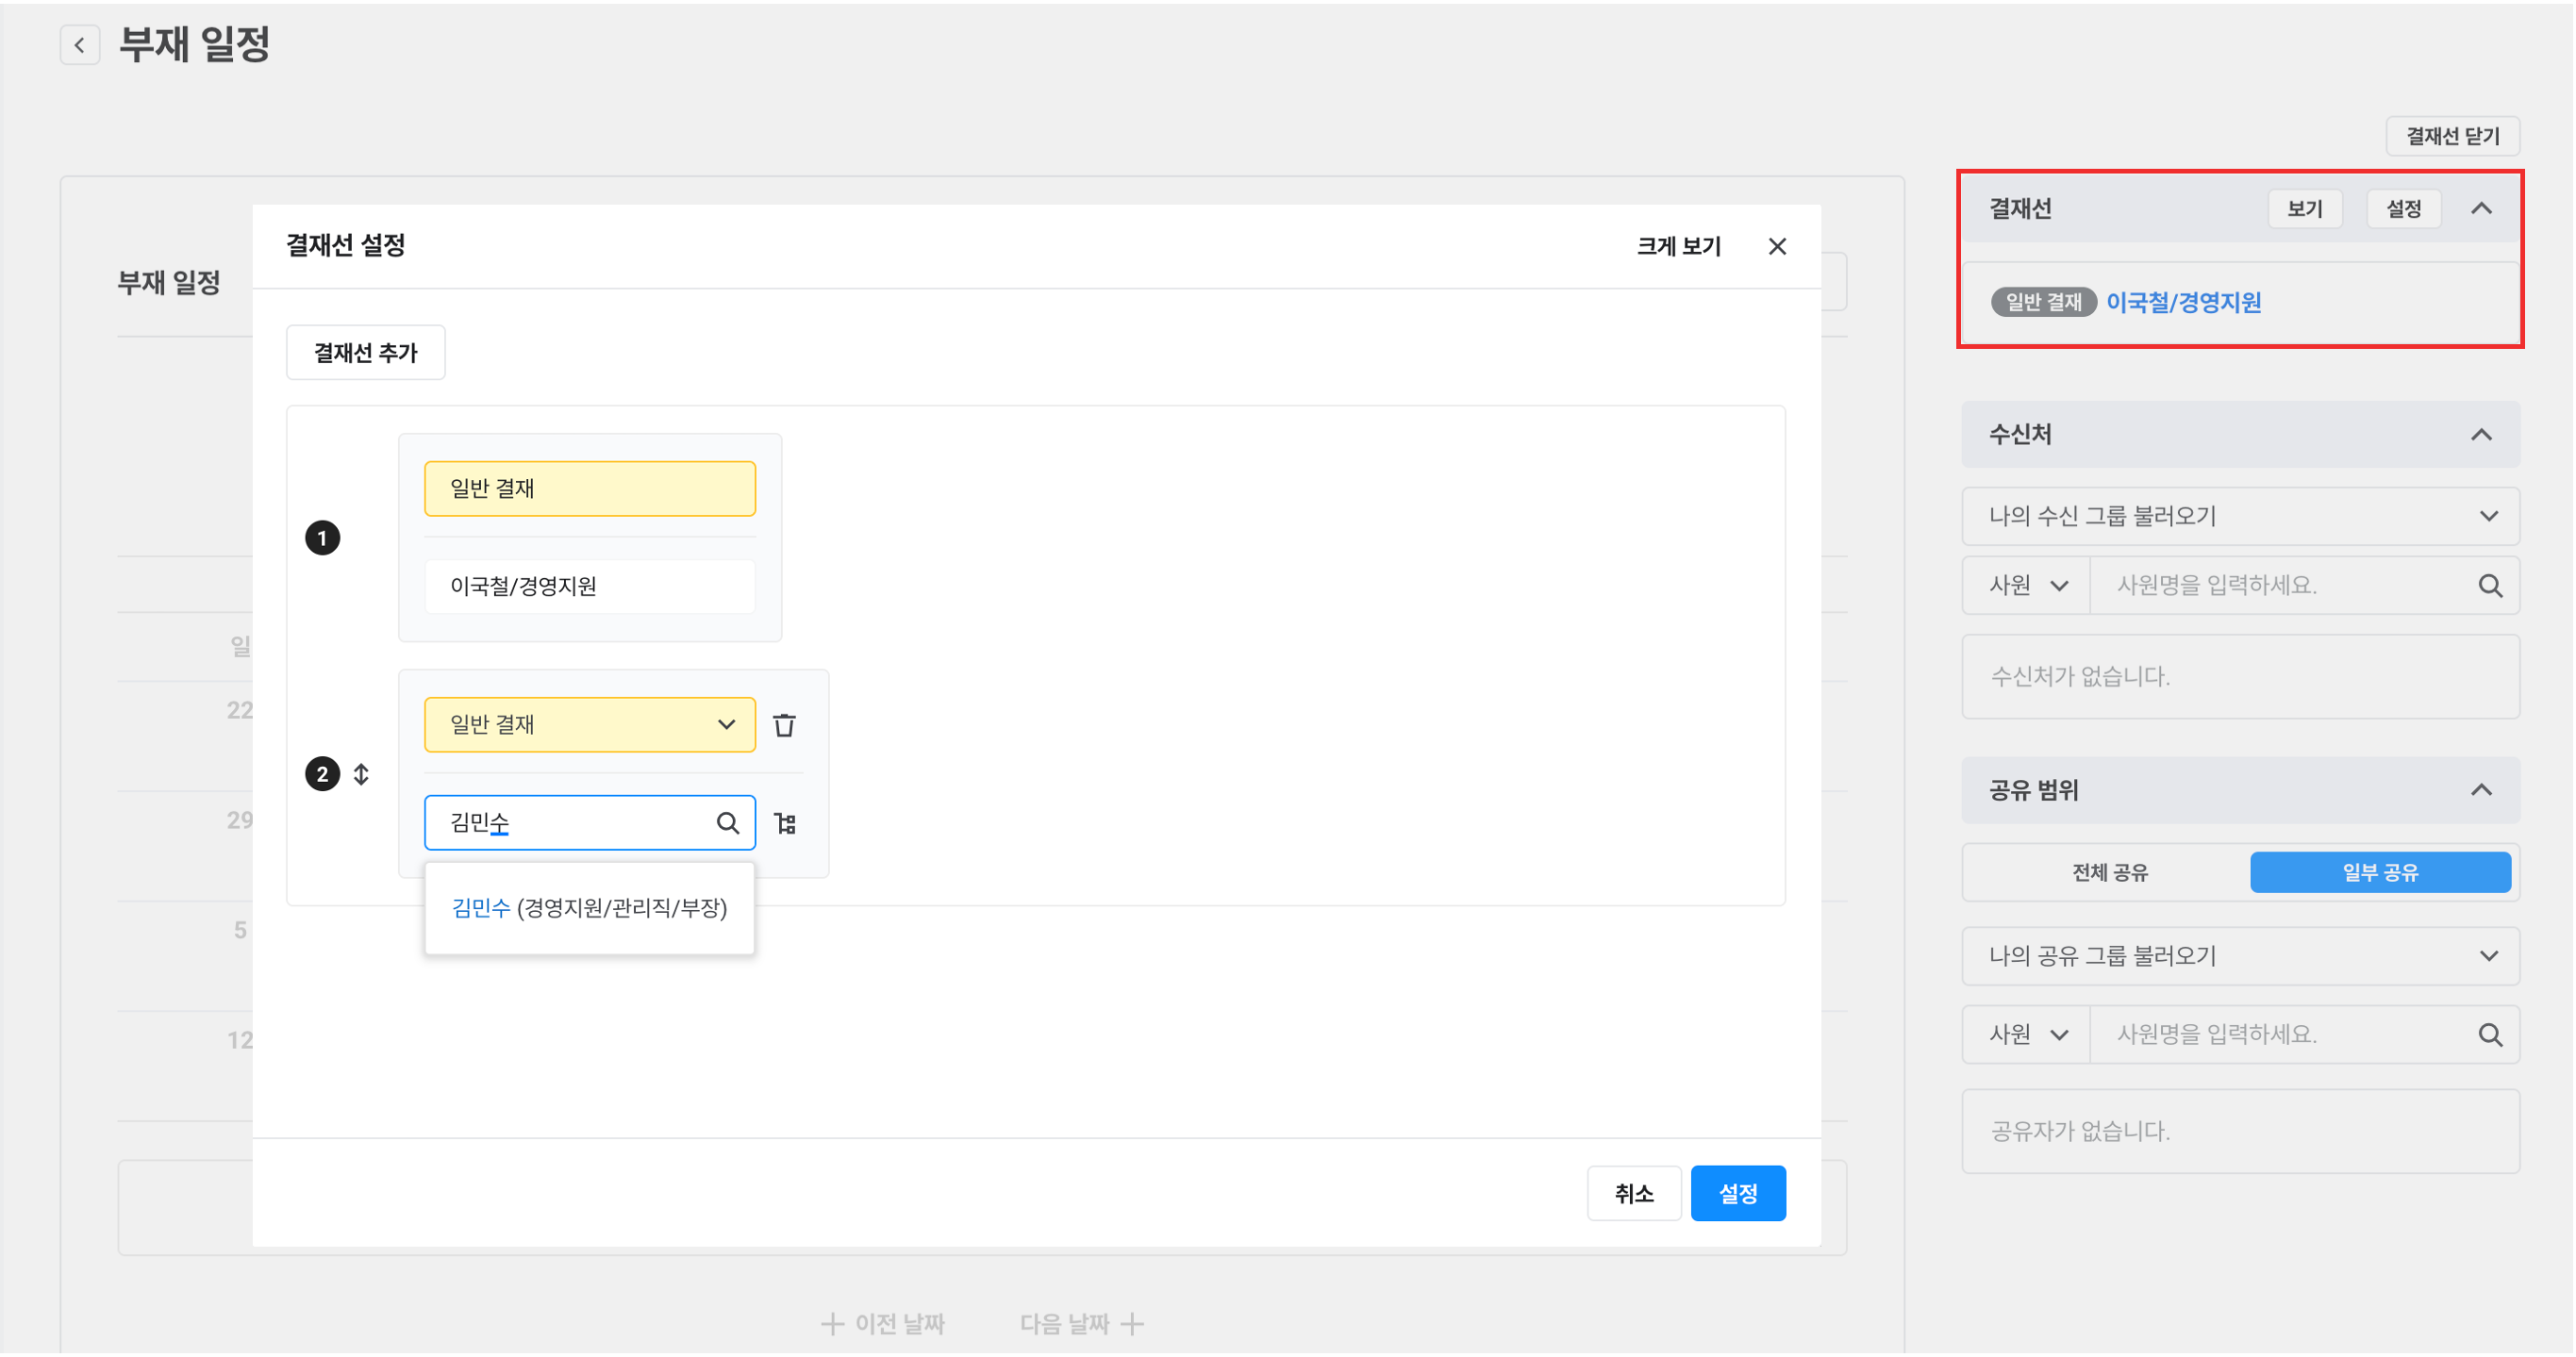Delete the second approval line with trash icon
The image size is (2576, 1357).
(784, 725)
